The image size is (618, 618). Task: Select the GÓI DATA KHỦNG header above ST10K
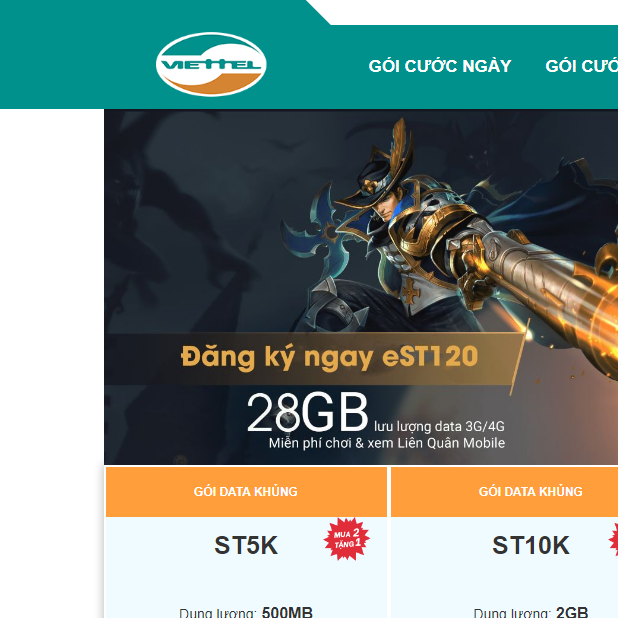pyautogui.click(x=505, y=491)
